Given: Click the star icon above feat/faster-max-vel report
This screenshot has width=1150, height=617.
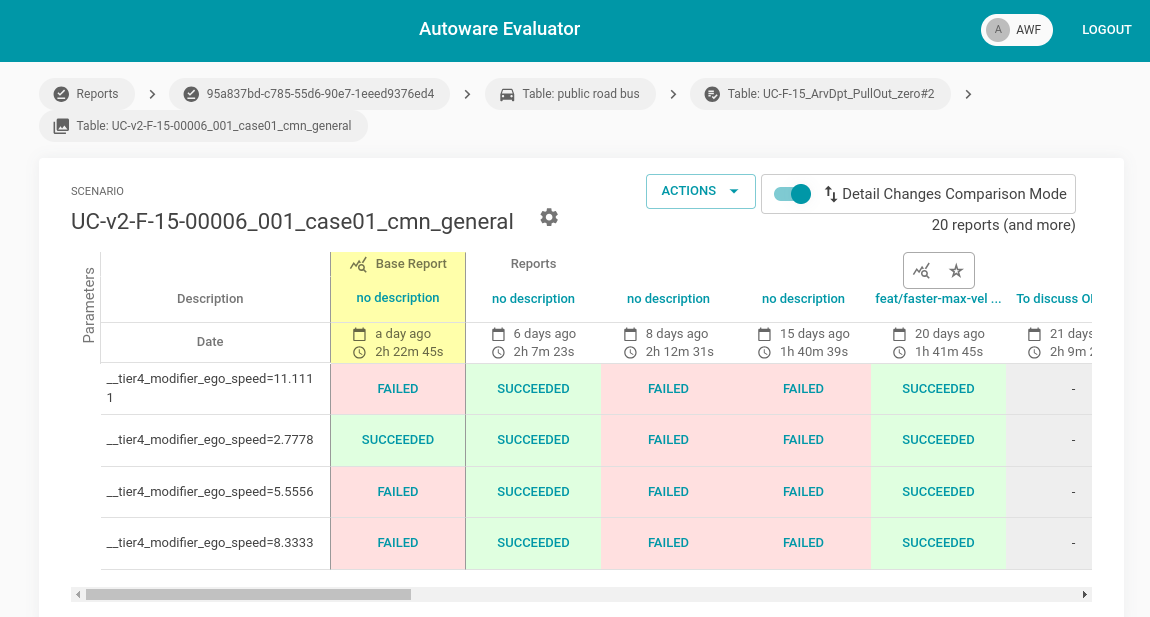Looking at the screenshot, I should [x=956, y=271].
